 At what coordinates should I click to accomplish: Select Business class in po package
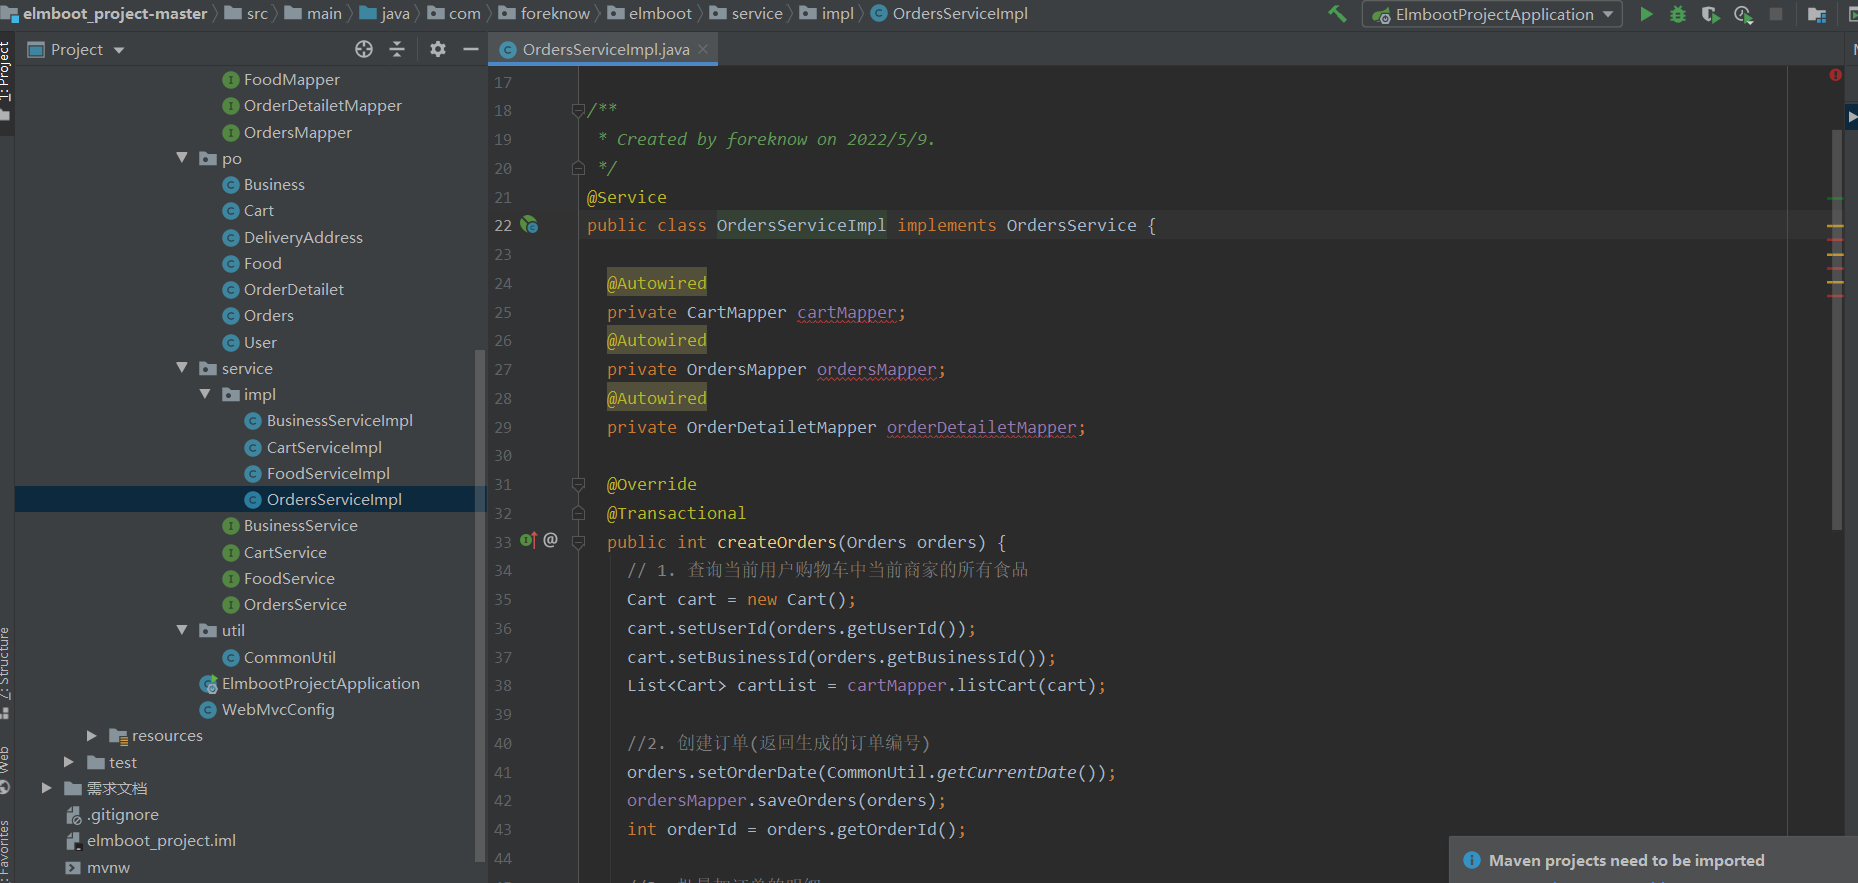point(264,184)
